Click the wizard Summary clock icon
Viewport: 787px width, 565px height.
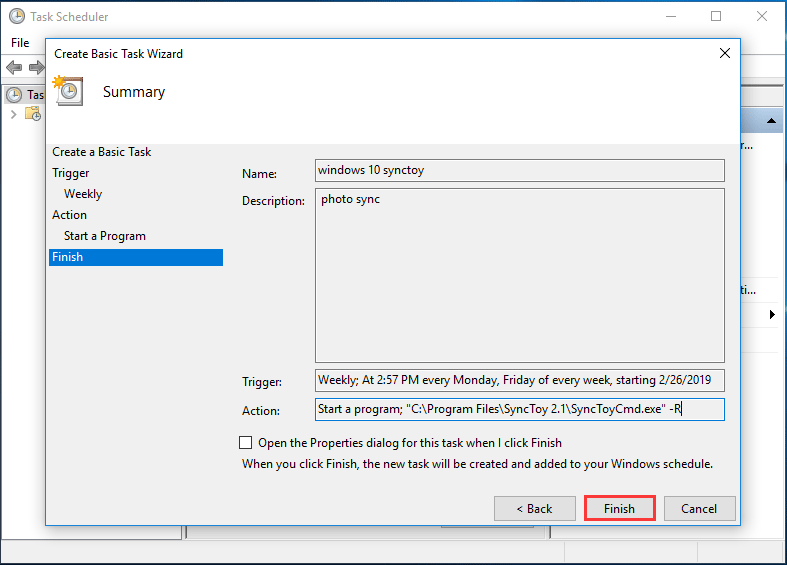tap(68, 91)
